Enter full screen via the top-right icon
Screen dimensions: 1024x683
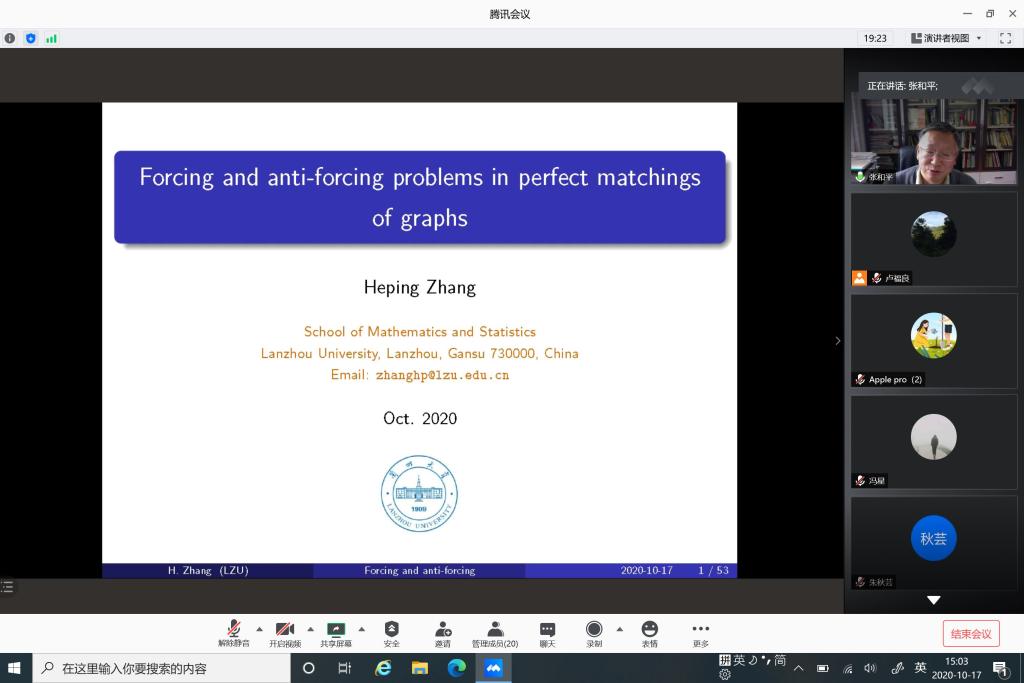[1005, 38]
